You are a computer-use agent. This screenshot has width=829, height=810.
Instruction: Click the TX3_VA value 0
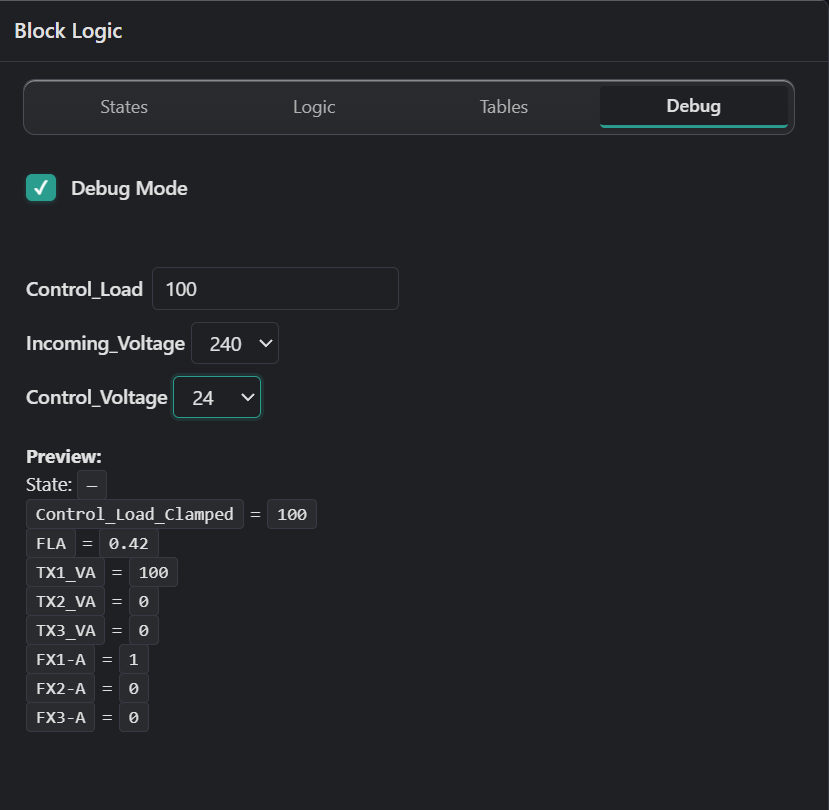(143, 630)
